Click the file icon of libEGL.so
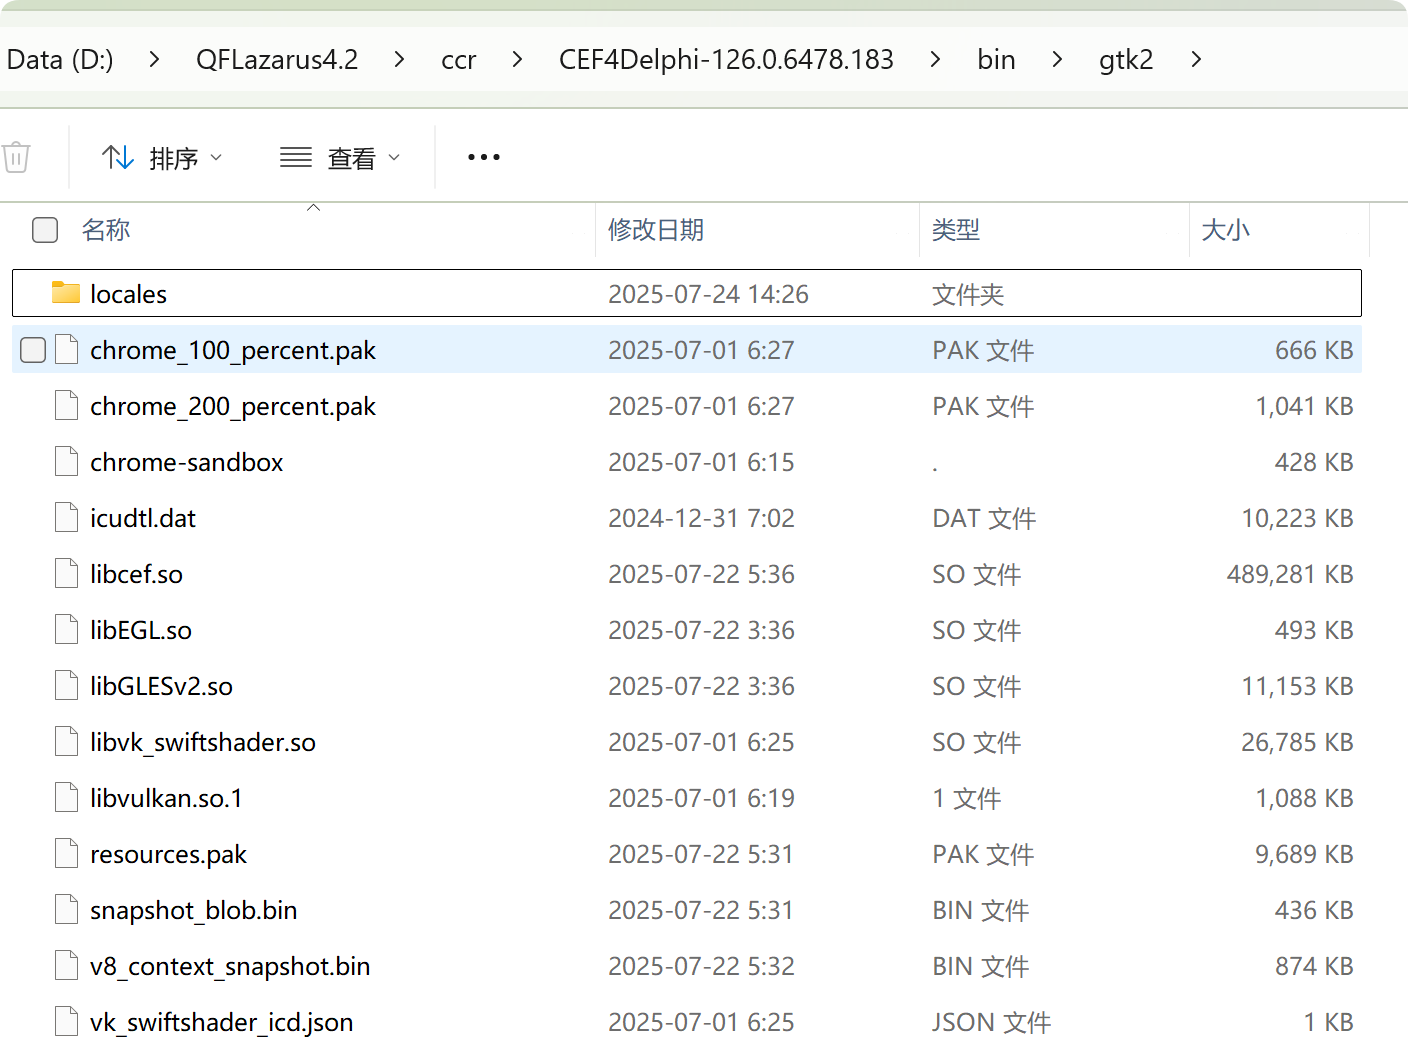1408x1060 pixels. 67,630
